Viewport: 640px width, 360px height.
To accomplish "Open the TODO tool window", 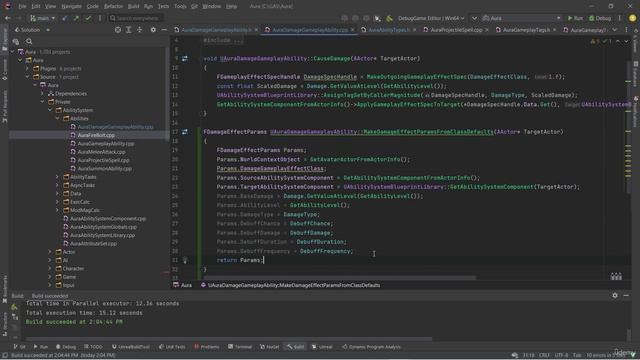I will click(x=93, y=347).
